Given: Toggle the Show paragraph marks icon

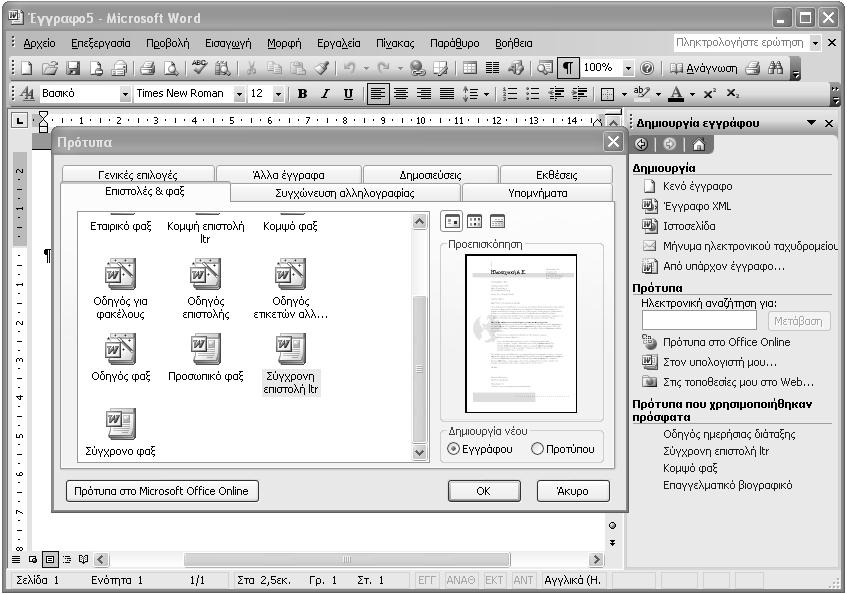Looking at the screenshot, I should [x=568, y=68].
